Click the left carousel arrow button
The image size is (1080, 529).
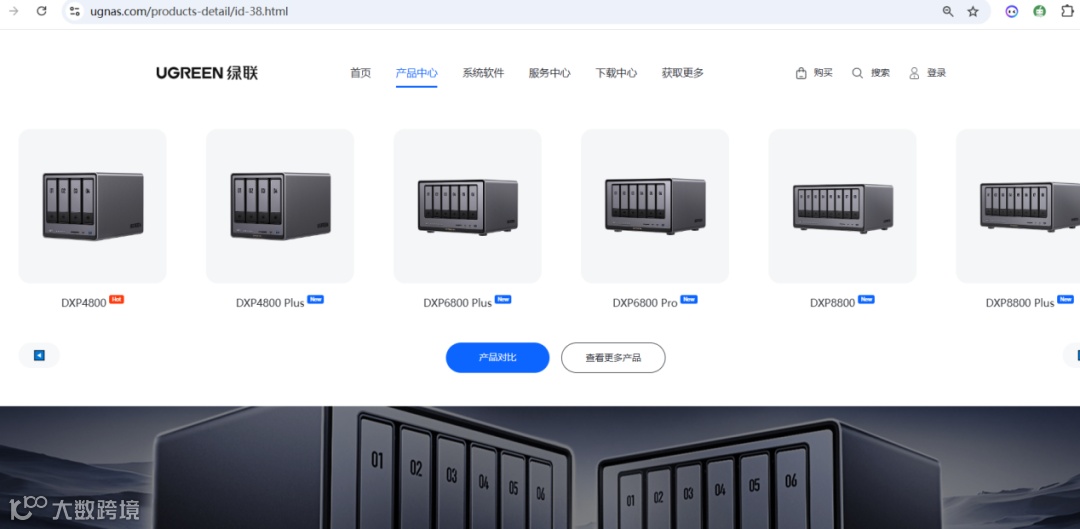(x=39, y=355)
